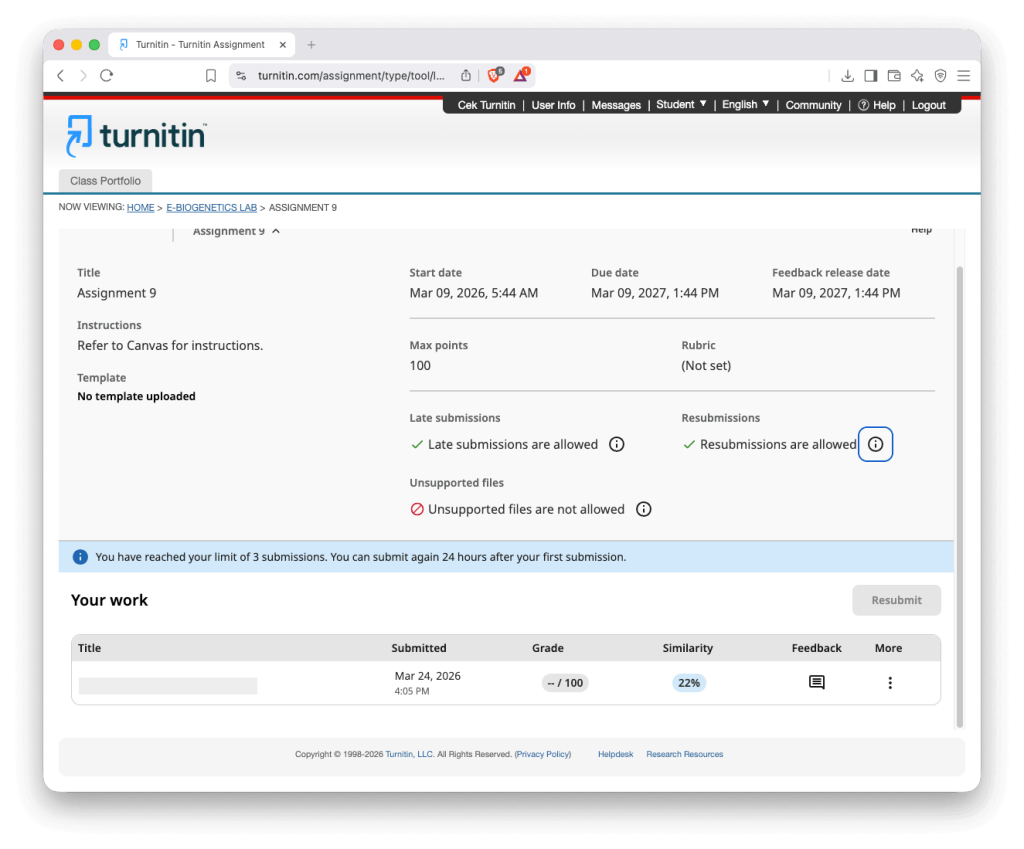Open site settings icon in address bar
The image size is (1024, 849).
[241, 76]
